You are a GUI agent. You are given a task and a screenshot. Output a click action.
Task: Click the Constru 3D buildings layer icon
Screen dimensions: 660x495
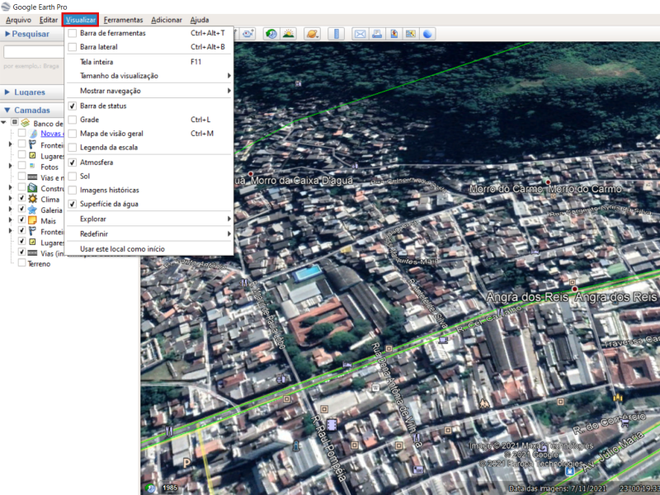[x=32, y=188]
